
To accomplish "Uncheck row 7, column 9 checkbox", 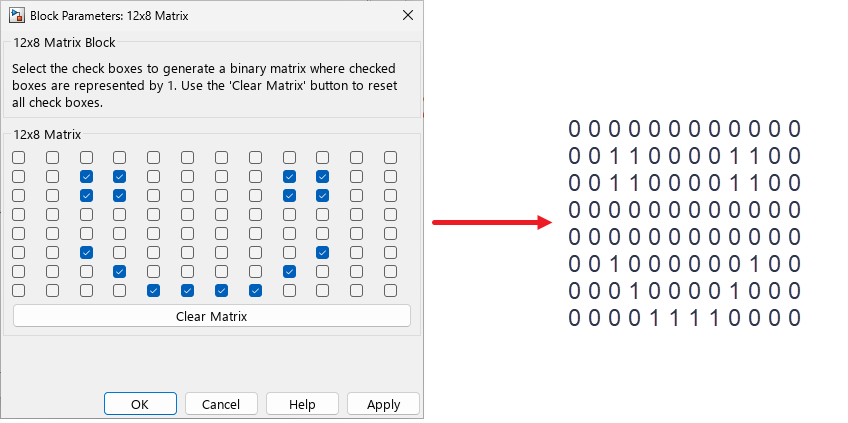I will 290,271.
